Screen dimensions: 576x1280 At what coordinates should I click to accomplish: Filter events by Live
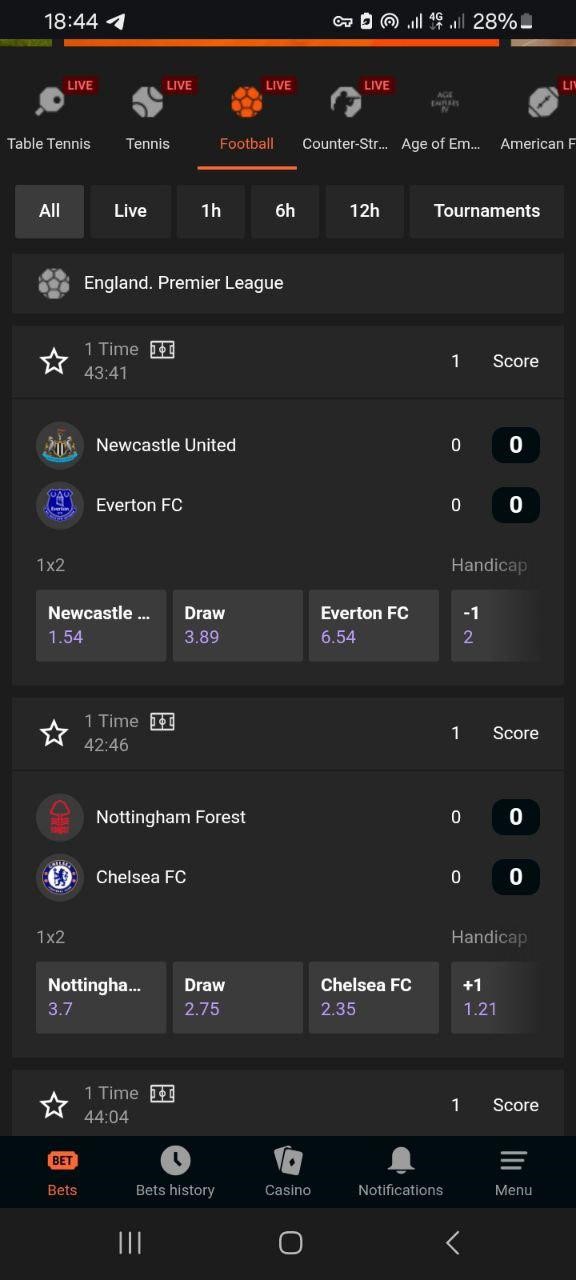(x=130, y=211)
